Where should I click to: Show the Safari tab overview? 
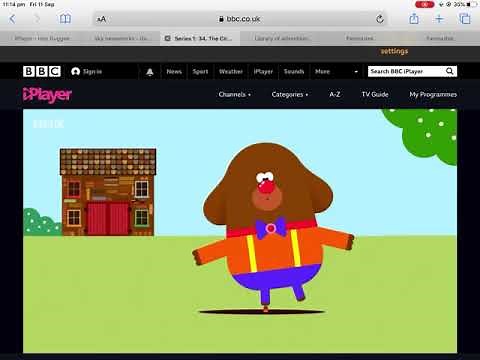click(465, 19)
